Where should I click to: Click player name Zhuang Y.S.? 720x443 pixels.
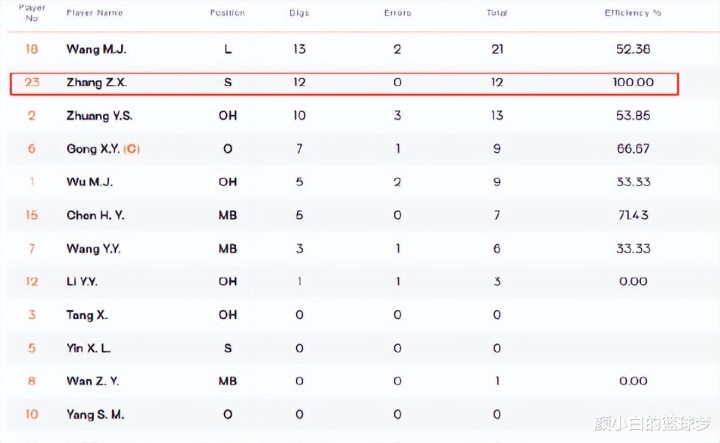click(99, 116)
